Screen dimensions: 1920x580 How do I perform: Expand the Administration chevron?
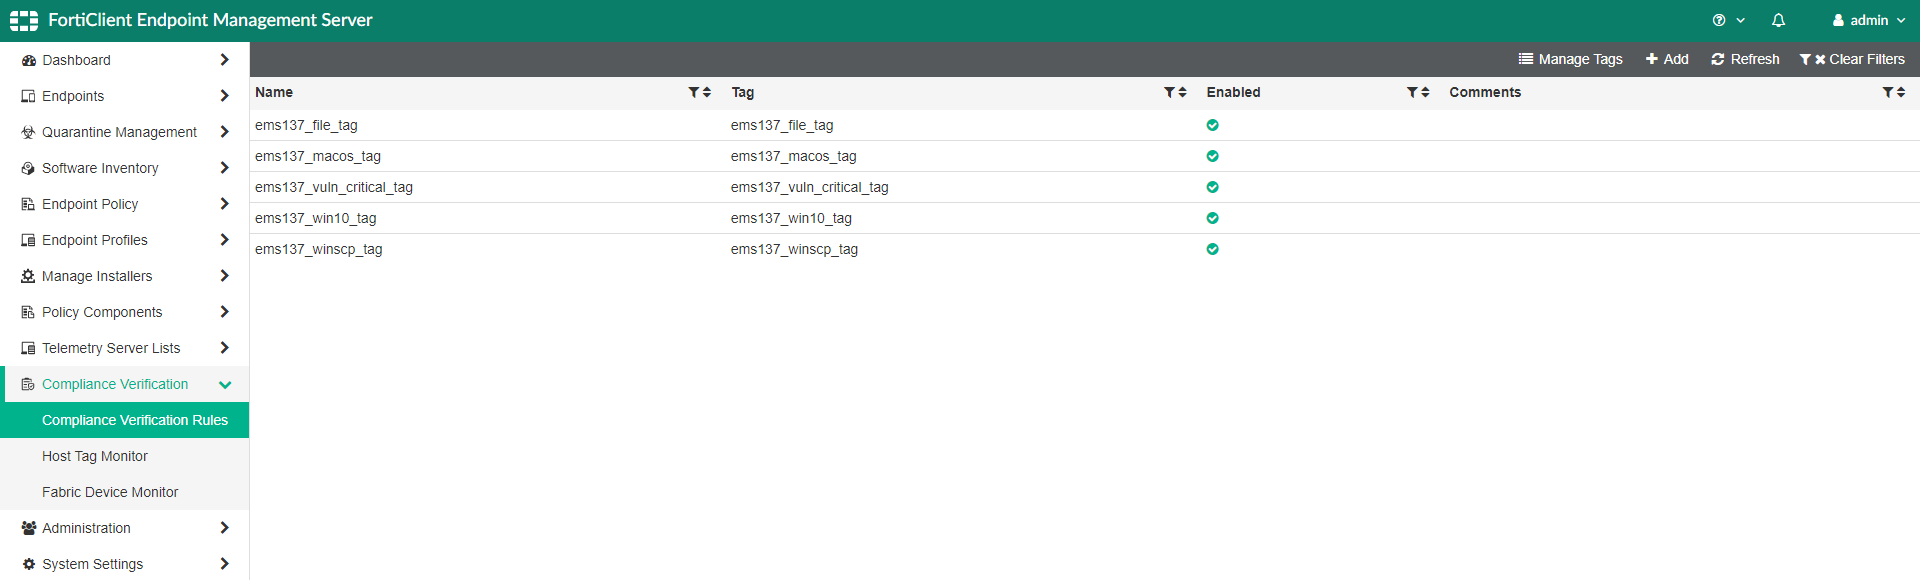tap(224, 528)
